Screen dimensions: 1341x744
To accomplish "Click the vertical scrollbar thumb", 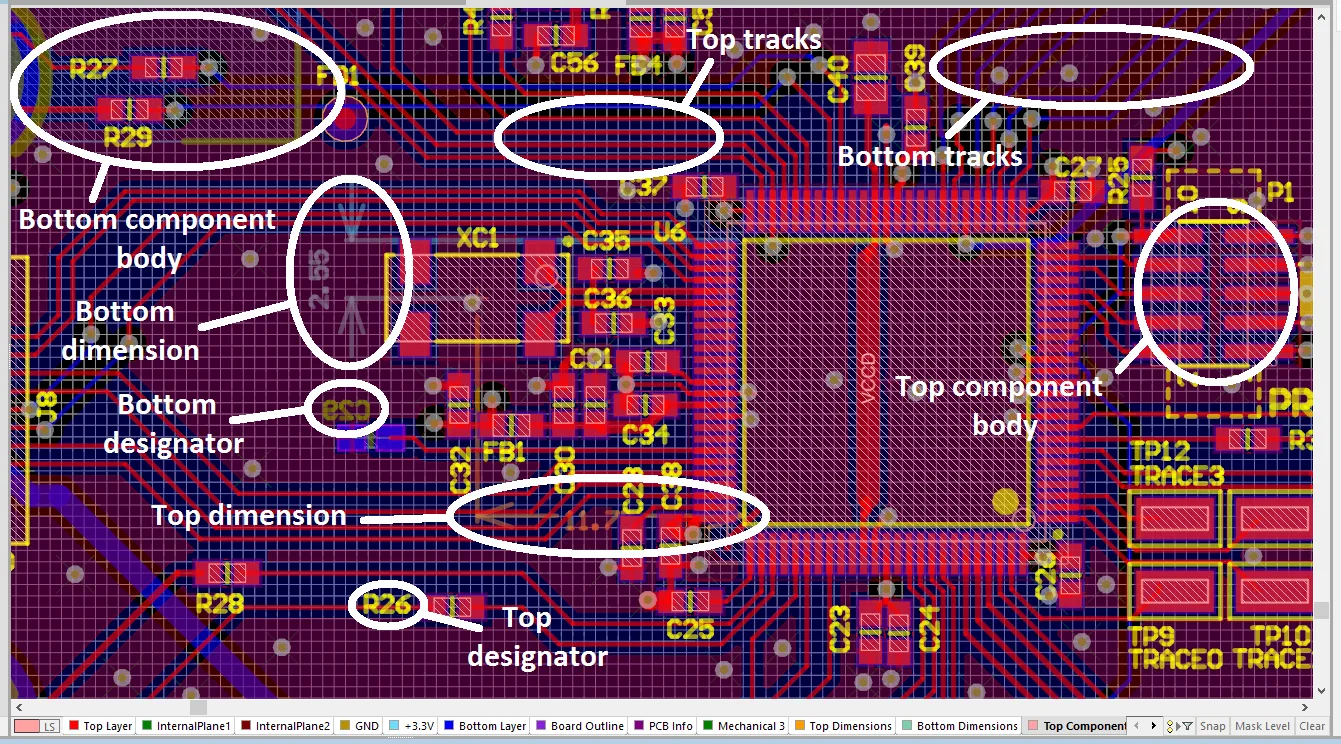I will (1322, 610).
